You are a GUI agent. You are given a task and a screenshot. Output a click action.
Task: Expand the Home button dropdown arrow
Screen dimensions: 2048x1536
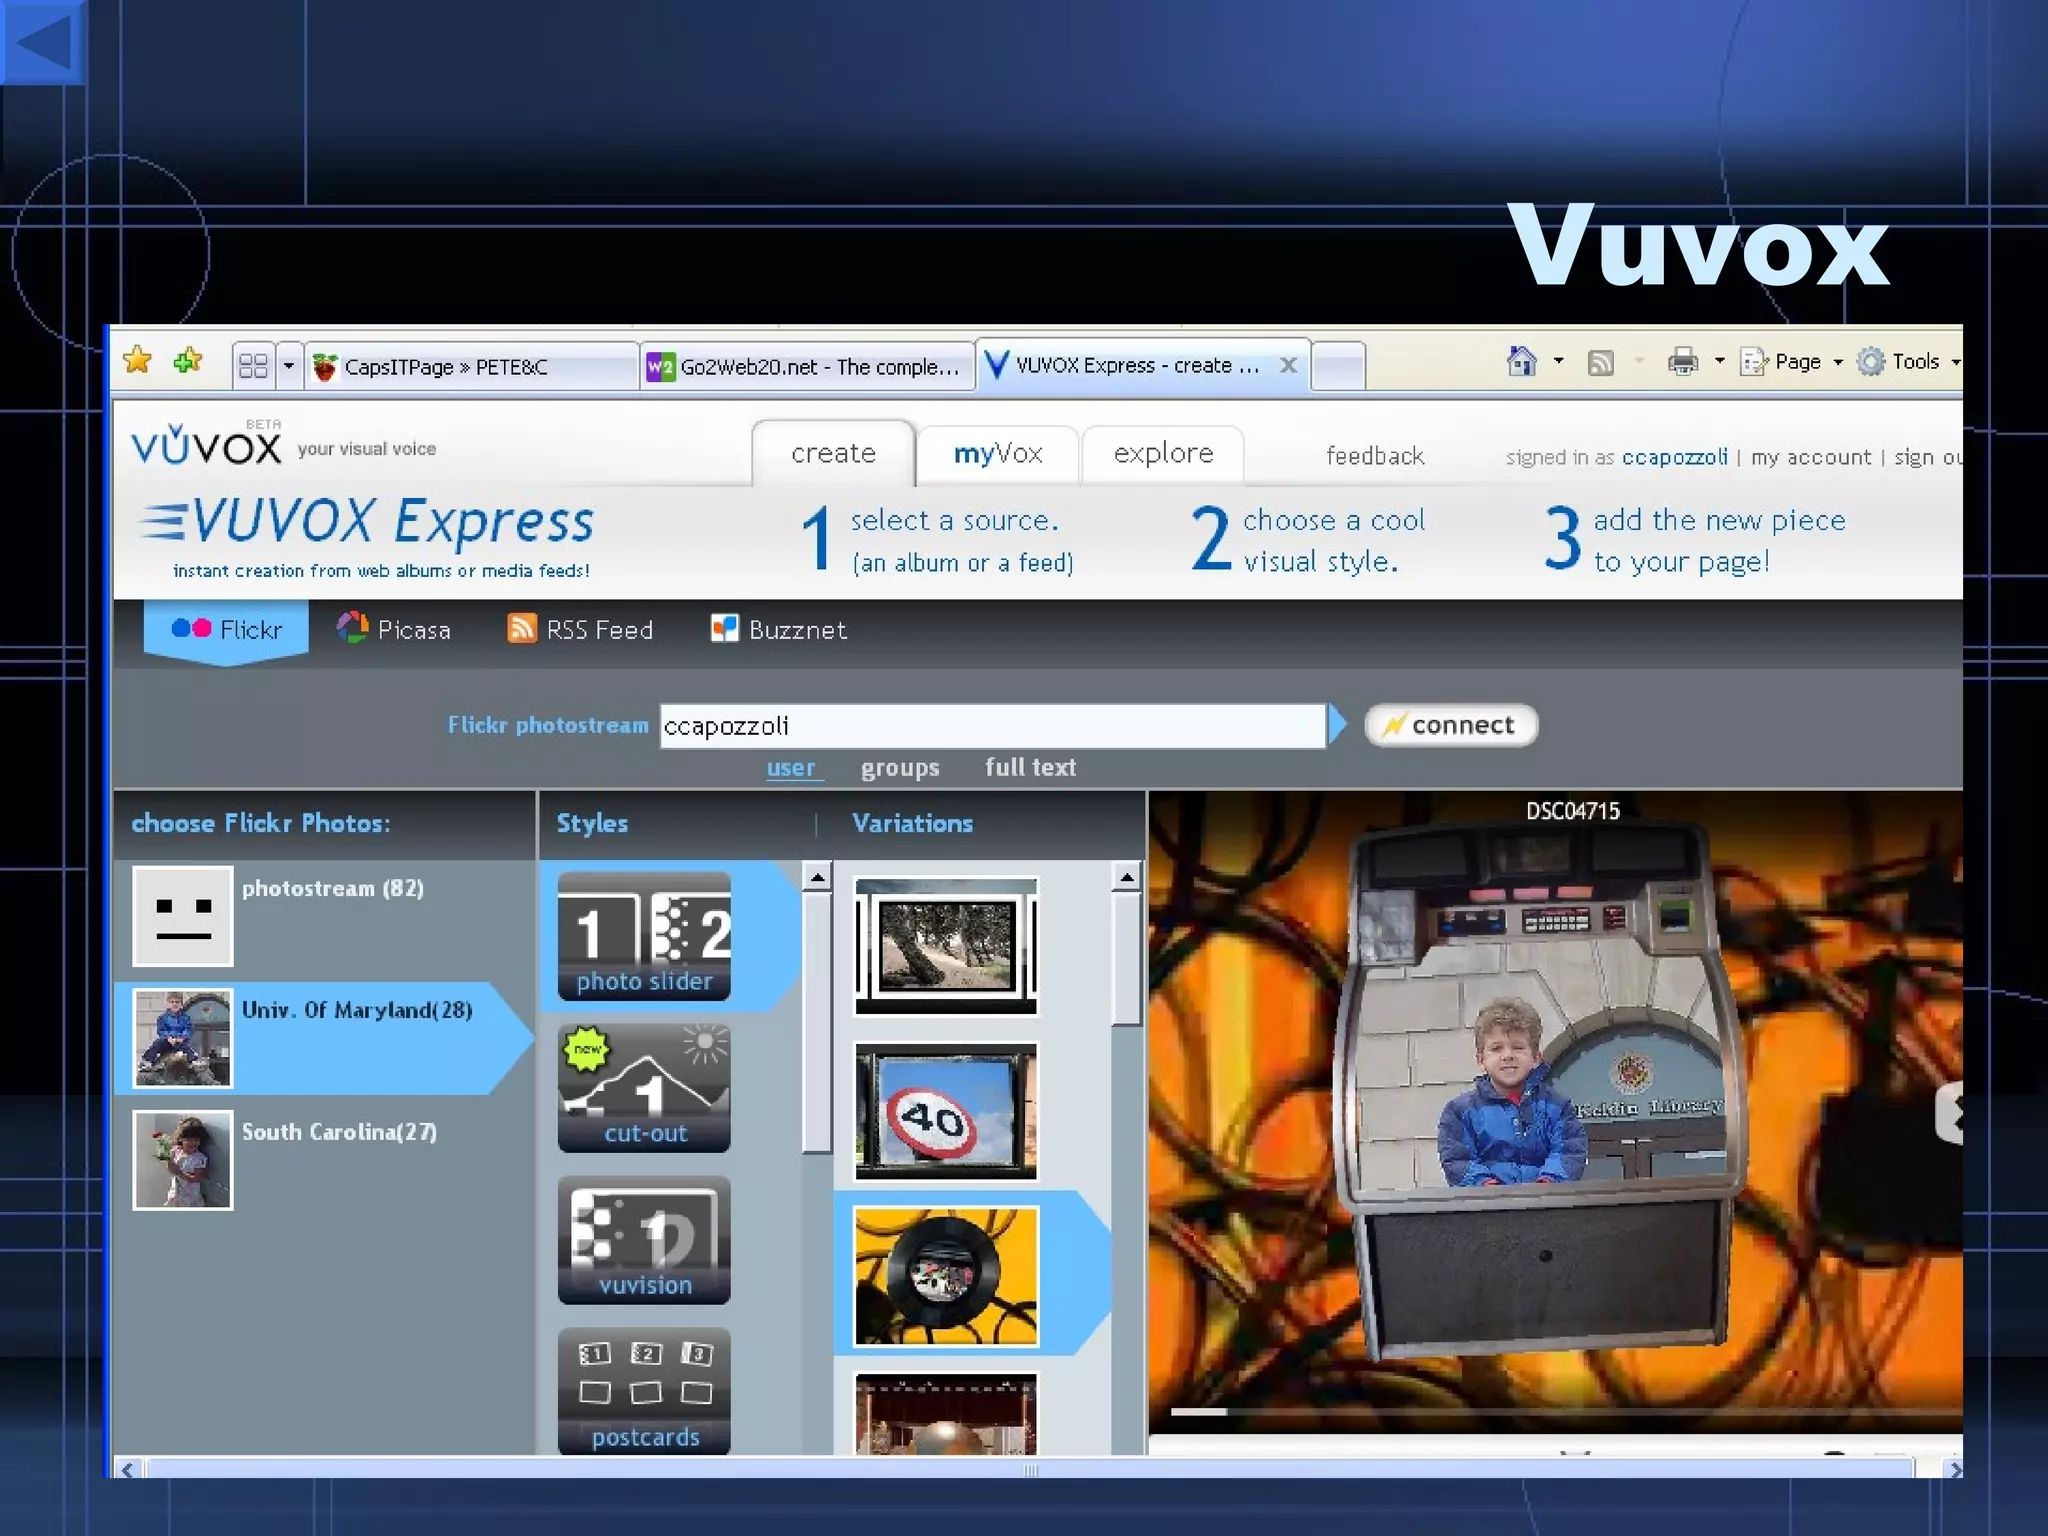[x=1558, y=361]
